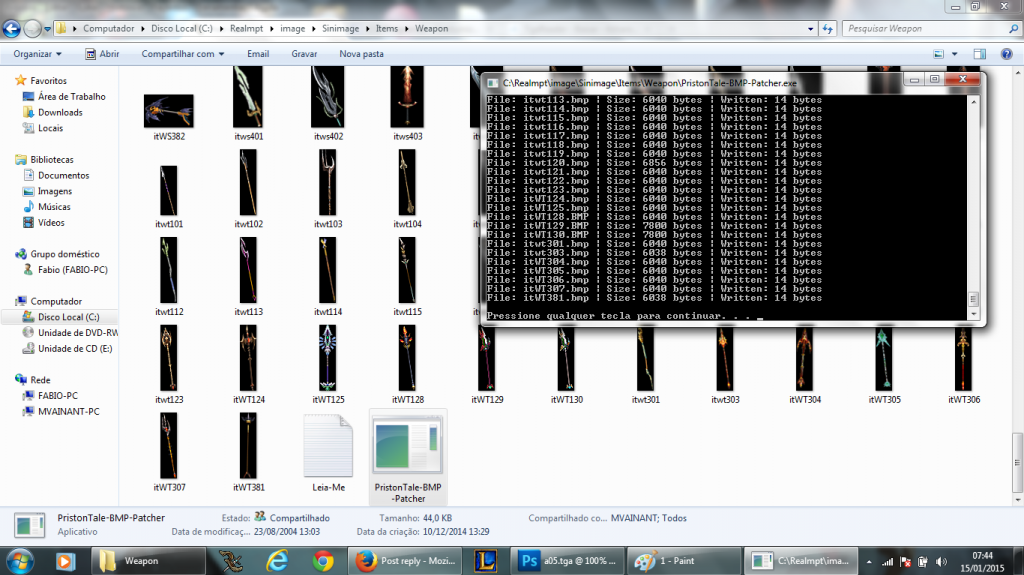Open the view options dropdown arrow
Viewport: 1024px width, 575px height.
[x=954, y=54]
